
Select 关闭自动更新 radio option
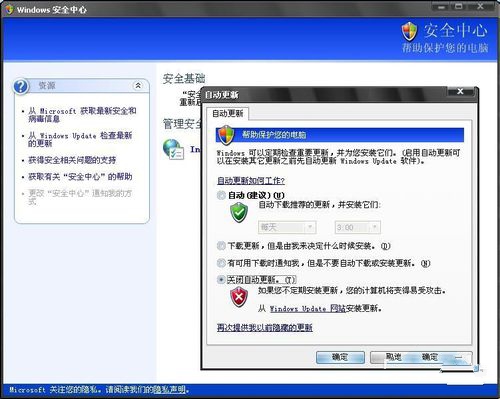pyautogui.click(x=221, y=280)
